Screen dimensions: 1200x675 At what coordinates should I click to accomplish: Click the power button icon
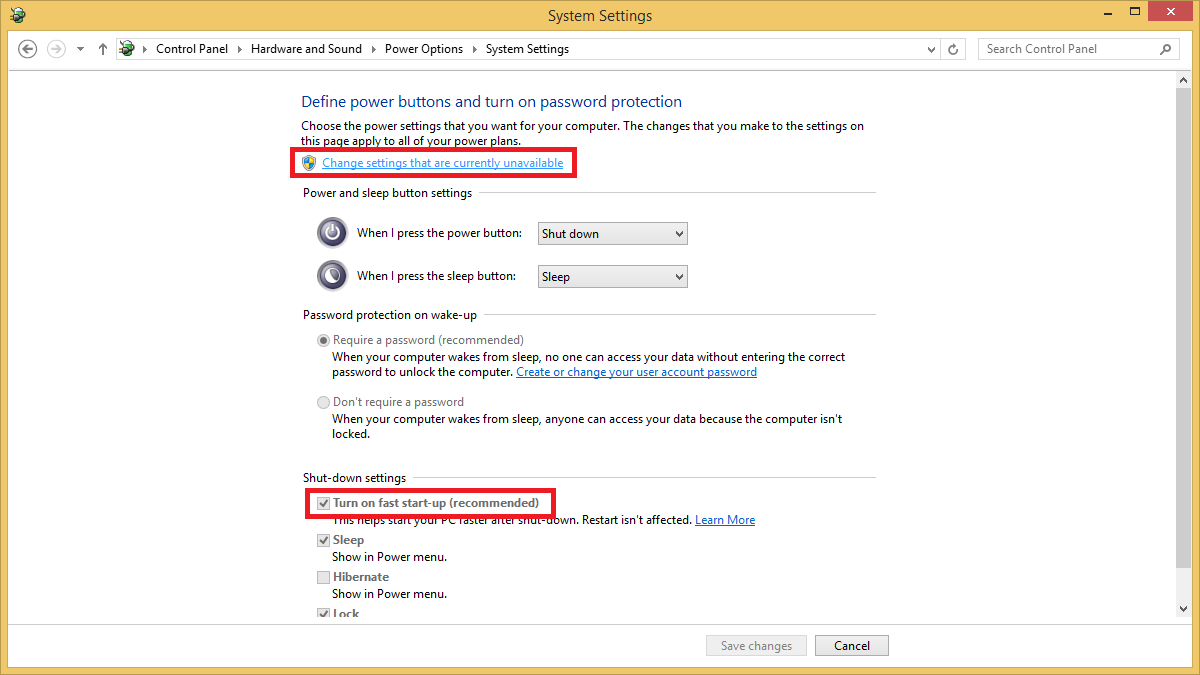(331, 232)
